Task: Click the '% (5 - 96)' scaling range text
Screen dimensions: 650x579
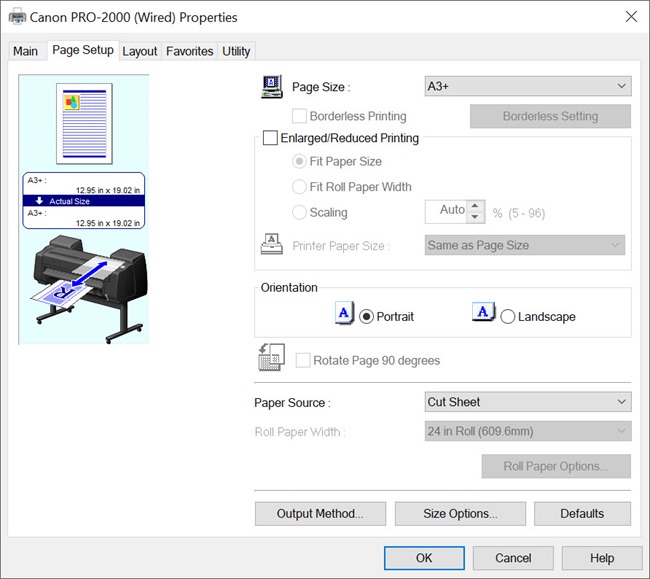Action: tap(519, 213)
